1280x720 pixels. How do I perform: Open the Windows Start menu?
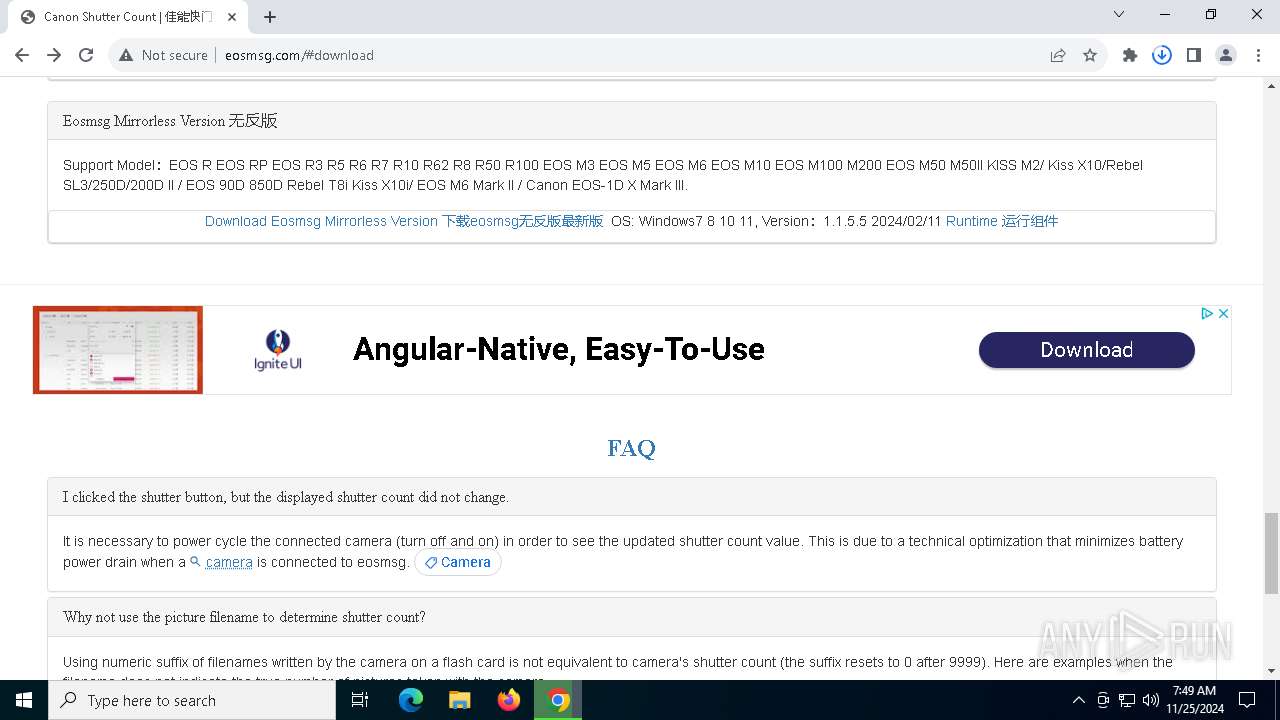(24, 700)
